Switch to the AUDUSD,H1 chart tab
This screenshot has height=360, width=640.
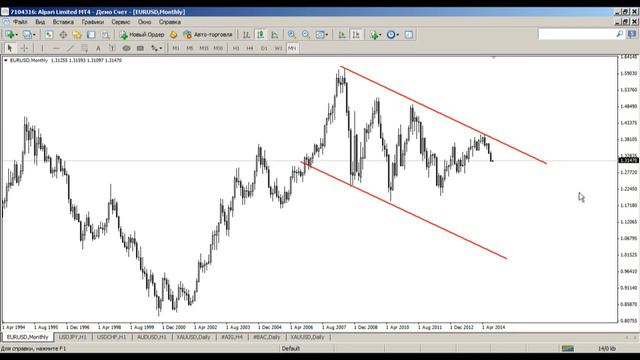[151, 337]
